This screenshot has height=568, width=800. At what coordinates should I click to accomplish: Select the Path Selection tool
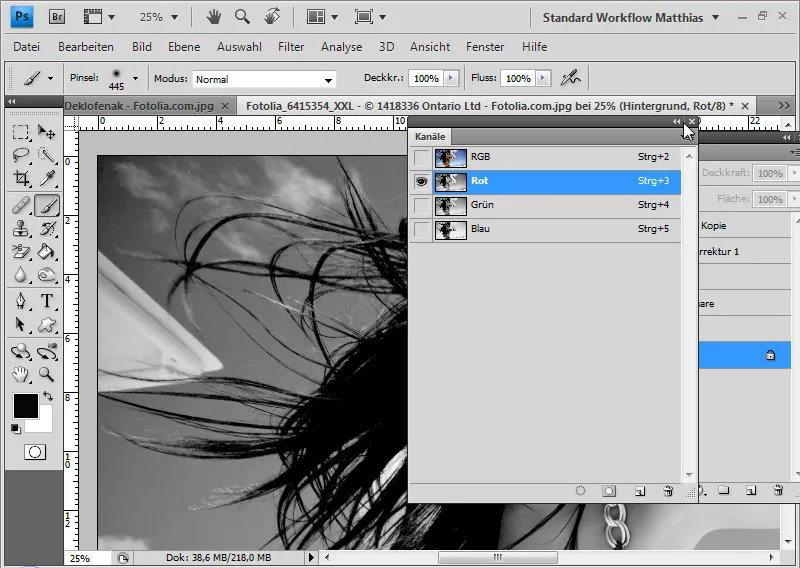(20, 324)
